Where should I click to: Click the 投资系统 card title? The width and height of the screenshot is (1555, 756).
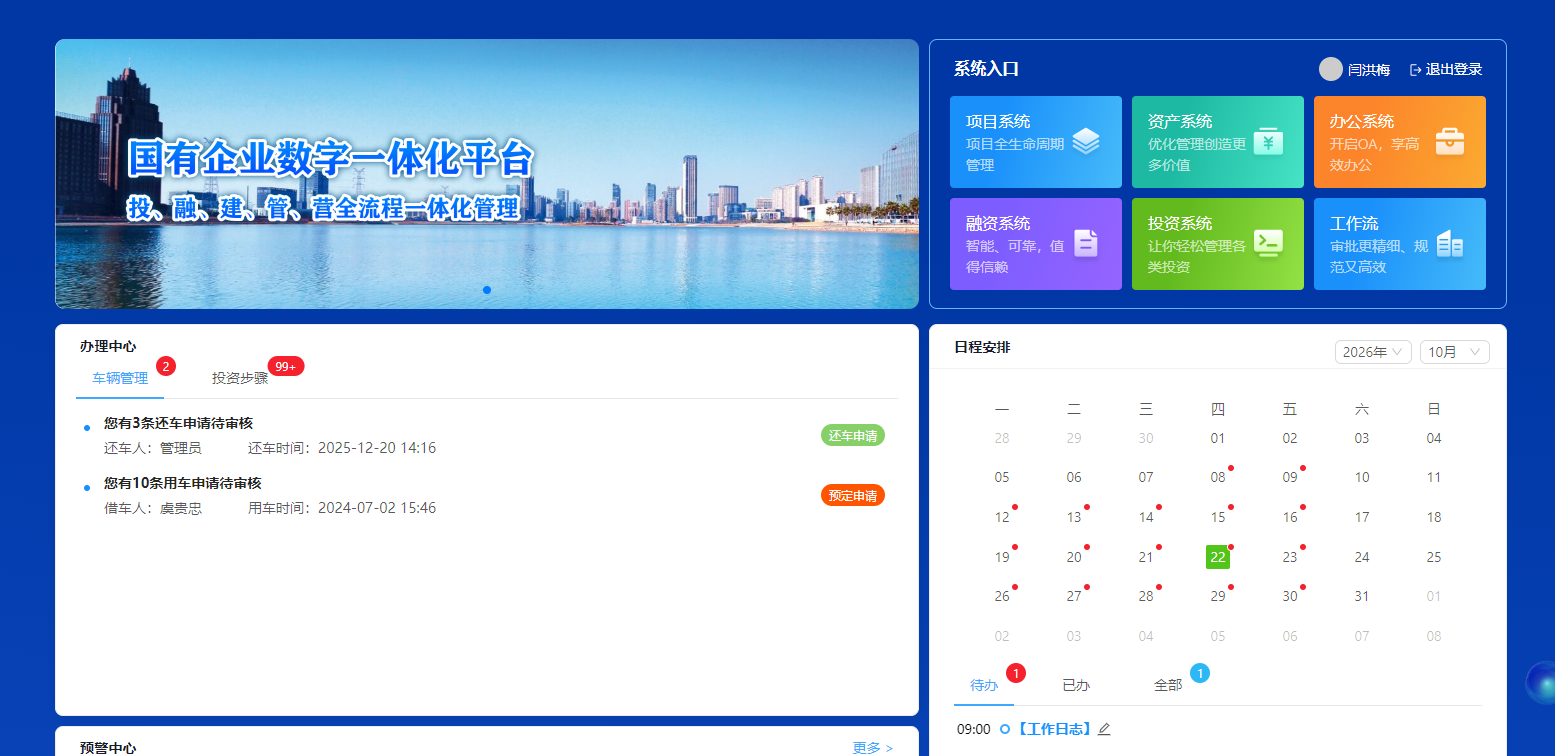[1180, 223]
